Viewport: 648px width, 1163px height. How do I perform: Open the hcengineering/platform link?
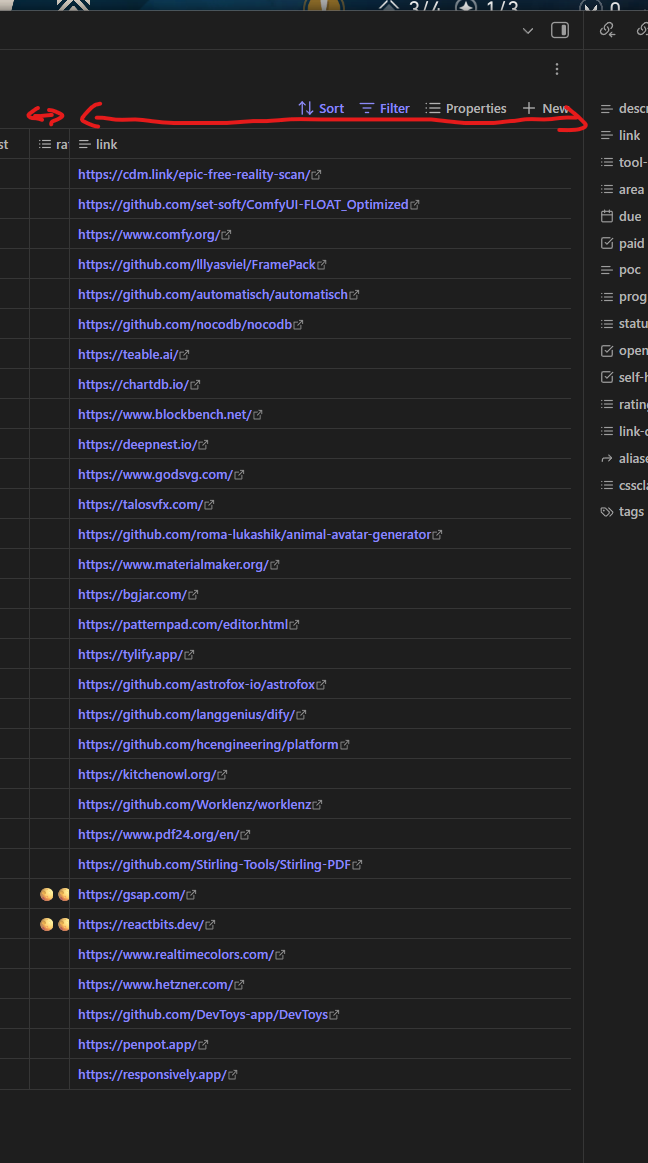point(208,744)
